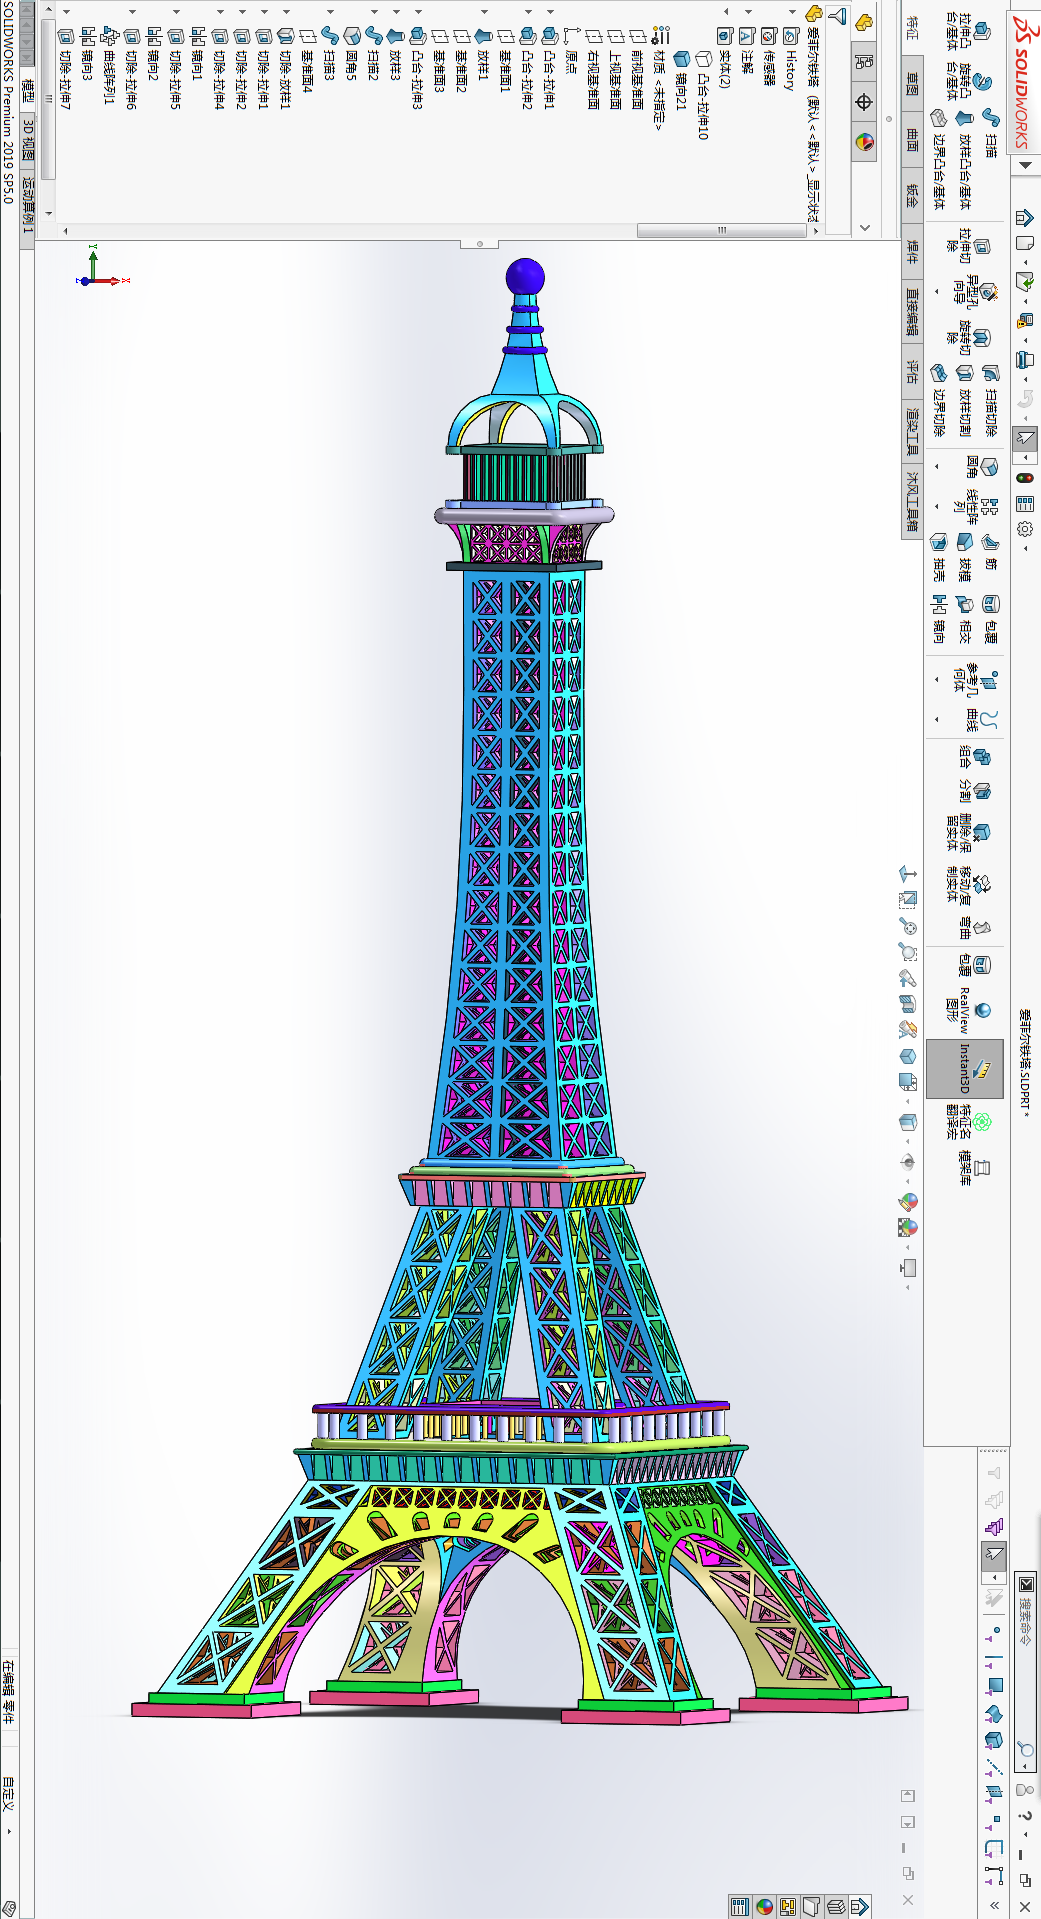
Task: Select 曲线阵列1 in the feature tree
Action: [109, 66]
